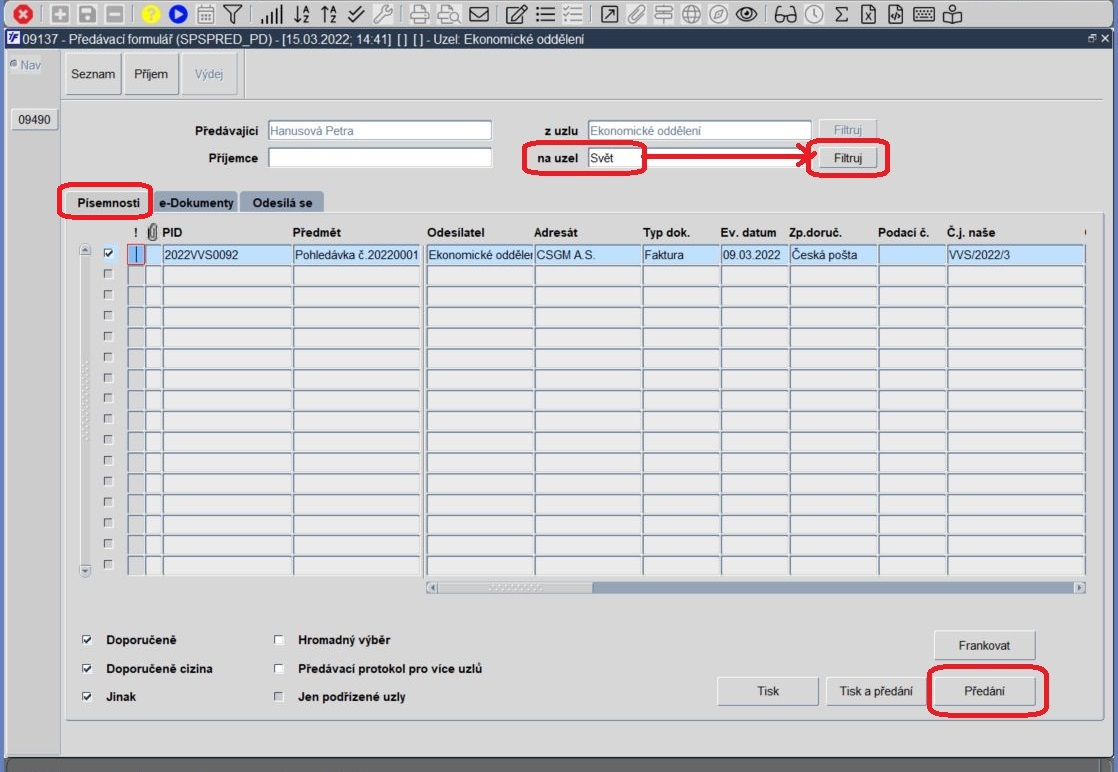1118x772 pixels.
Task: Click the envelope mail icon
Action: point(479,14)
